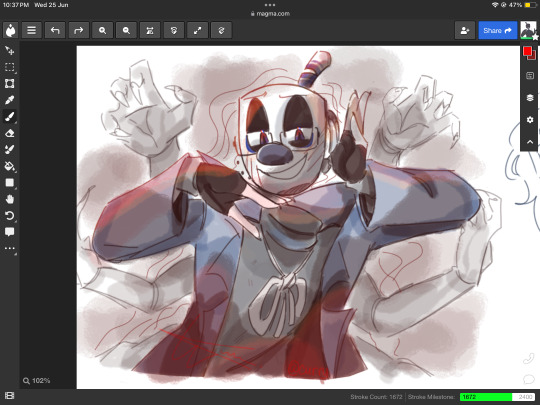The height and width of the screenshot is (405, 540).
Task: Pick the bright red primary color swatch
Action: click(x=527, y=51)
